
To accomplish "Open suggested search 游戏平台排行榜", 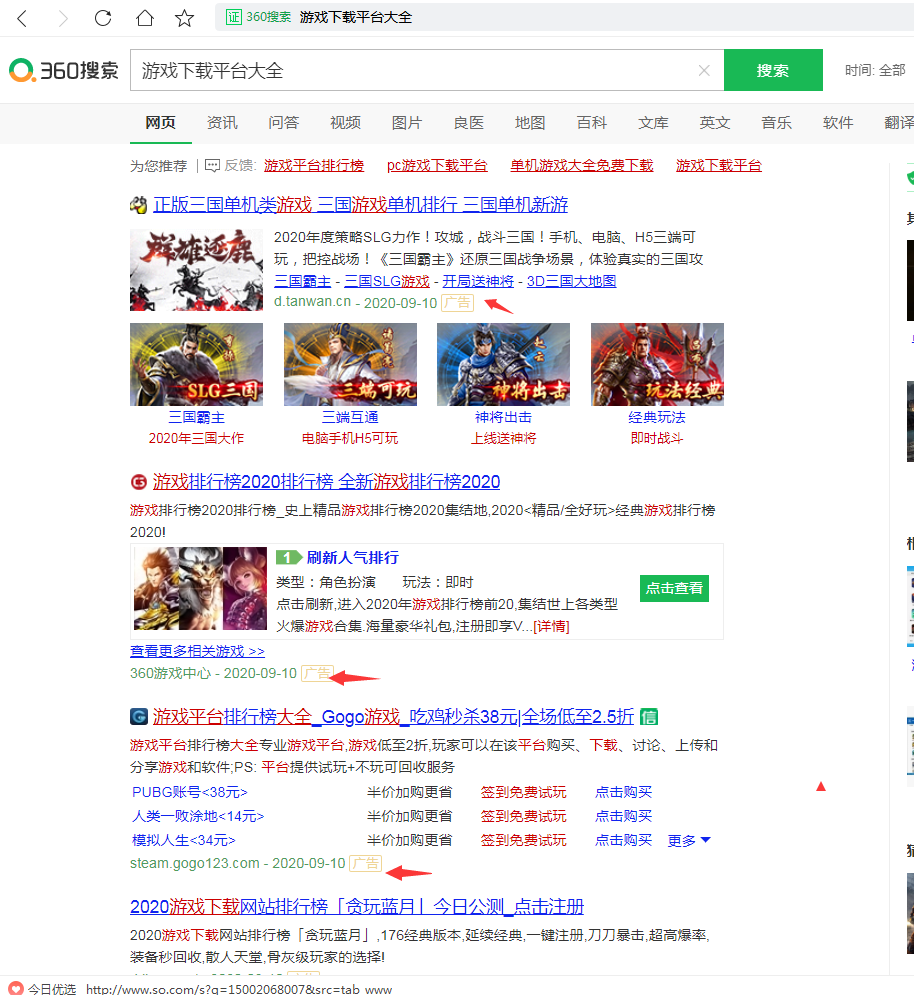I will [314, 166].
